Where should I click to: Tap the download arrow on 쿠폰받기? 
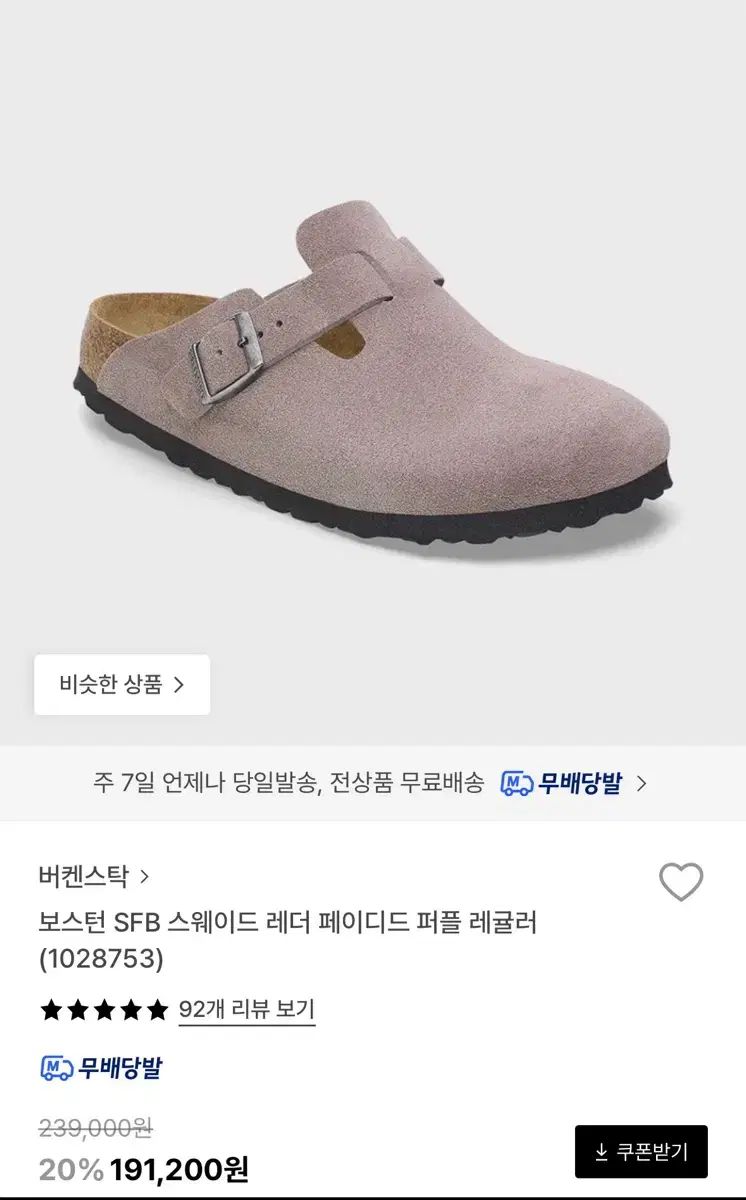[x=601, y=1152]
